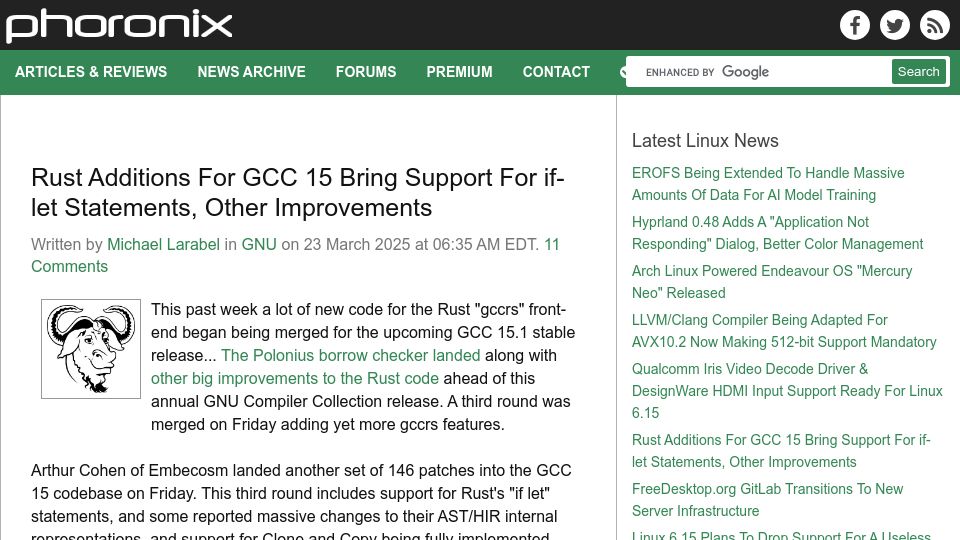Open Phoronix Twitter page icon
The height and width of the screenshot is (540, 960).
coord(894,25)
